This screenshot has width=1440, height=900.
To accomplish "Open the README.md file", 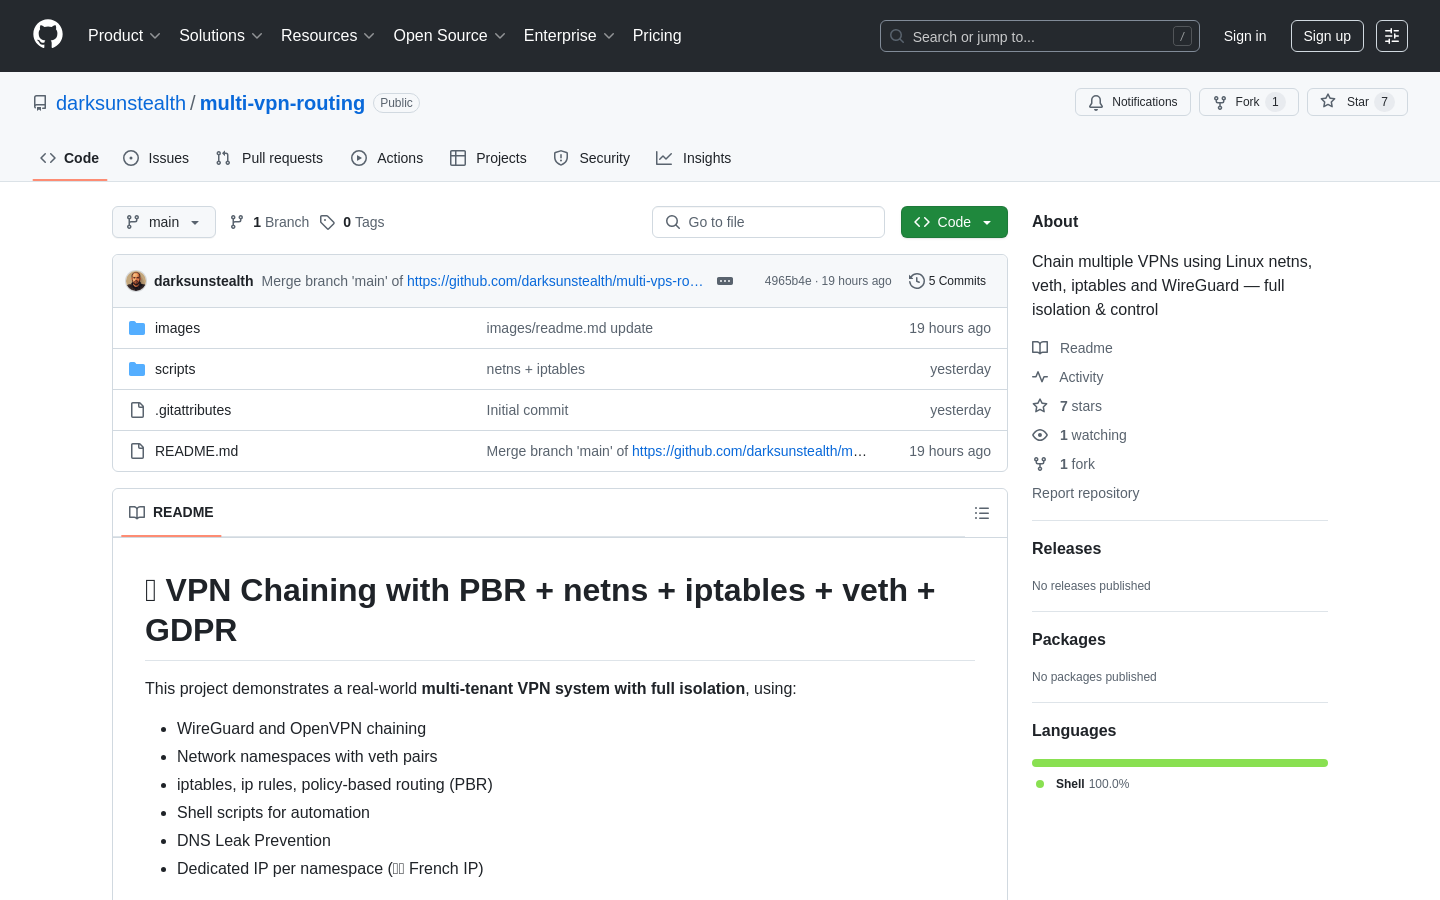I will click(x=196, y=451).
